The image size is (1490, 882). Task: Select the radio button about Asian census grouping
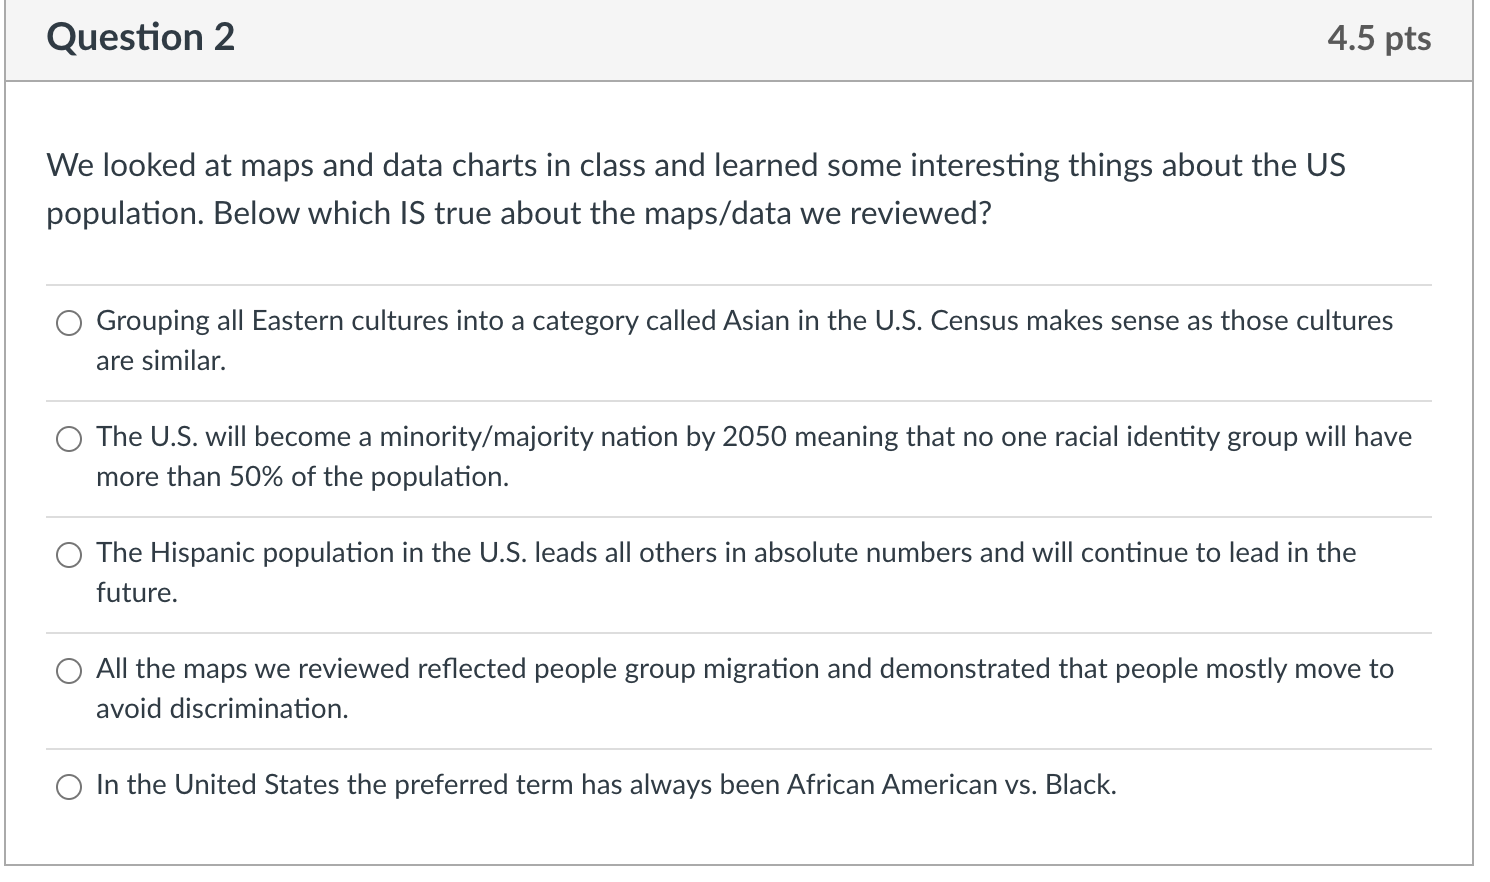(x=68, y=323)
